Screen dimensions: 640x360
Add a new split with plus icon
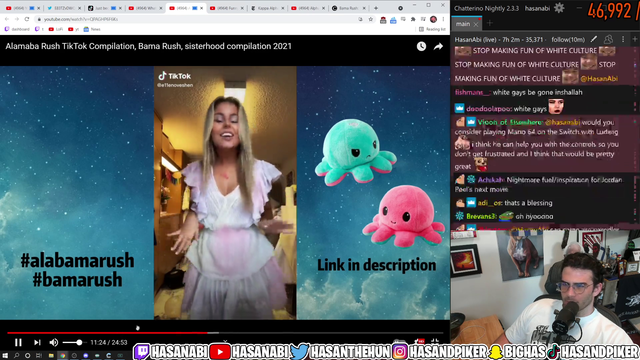point(635,39)
